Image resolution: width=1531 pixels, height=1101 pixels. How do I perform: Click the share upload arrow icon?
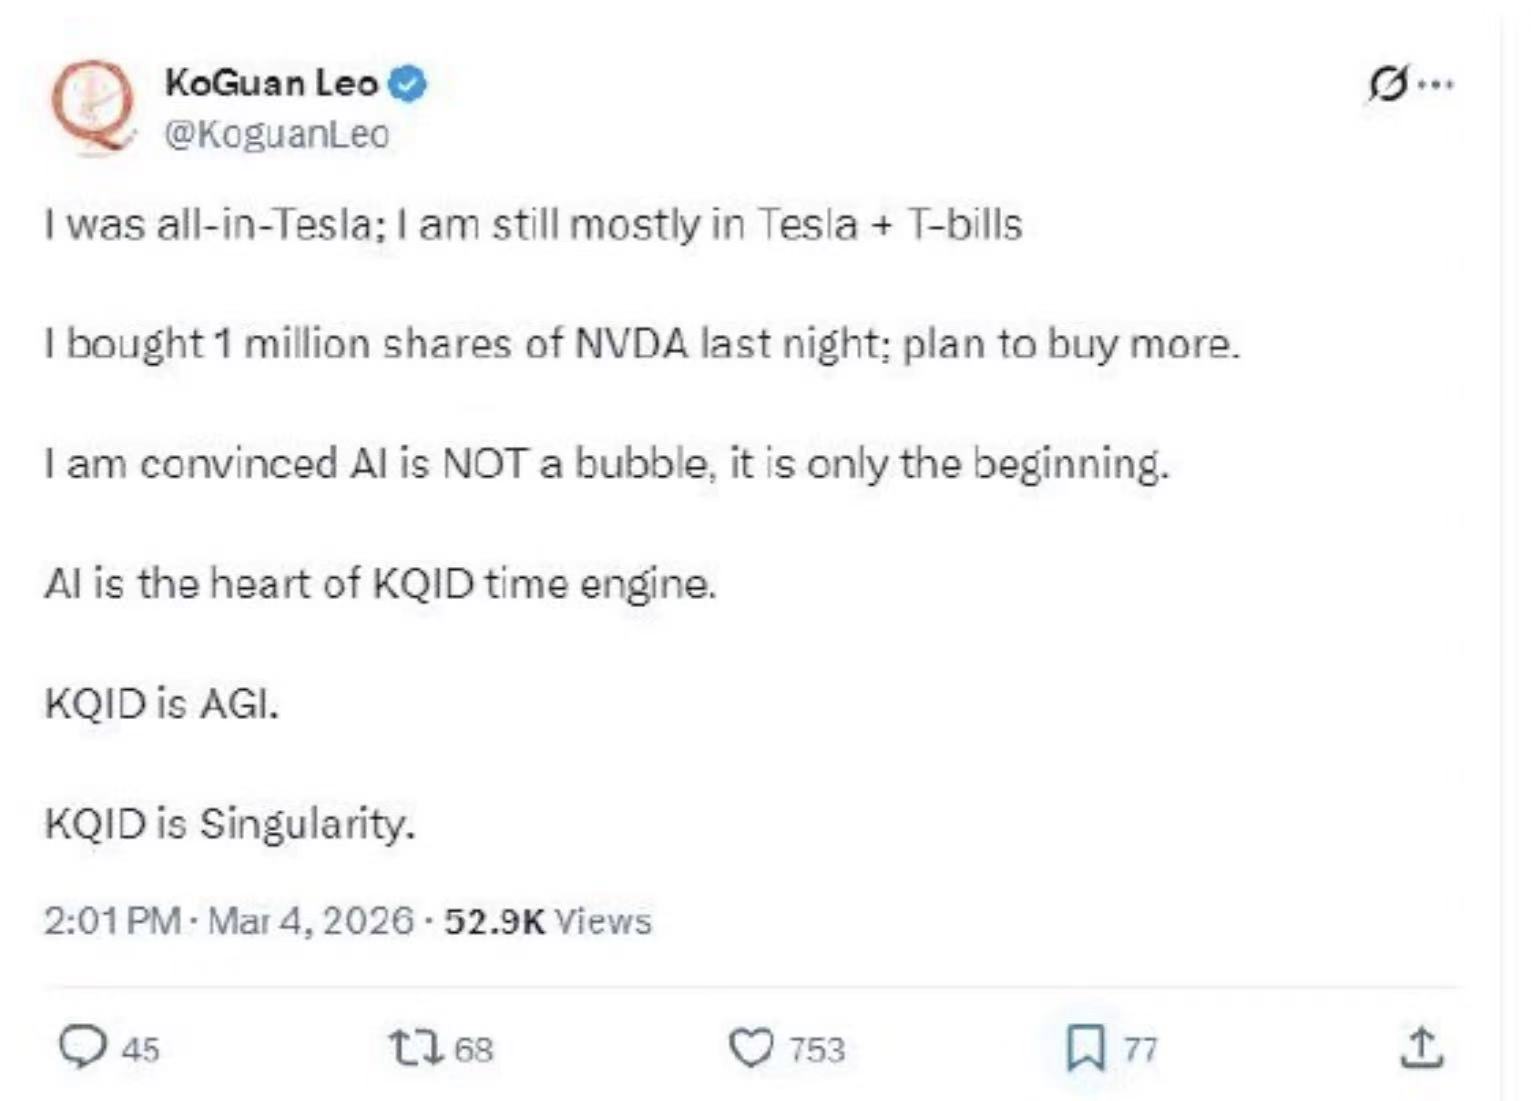pos(1421,1047)
